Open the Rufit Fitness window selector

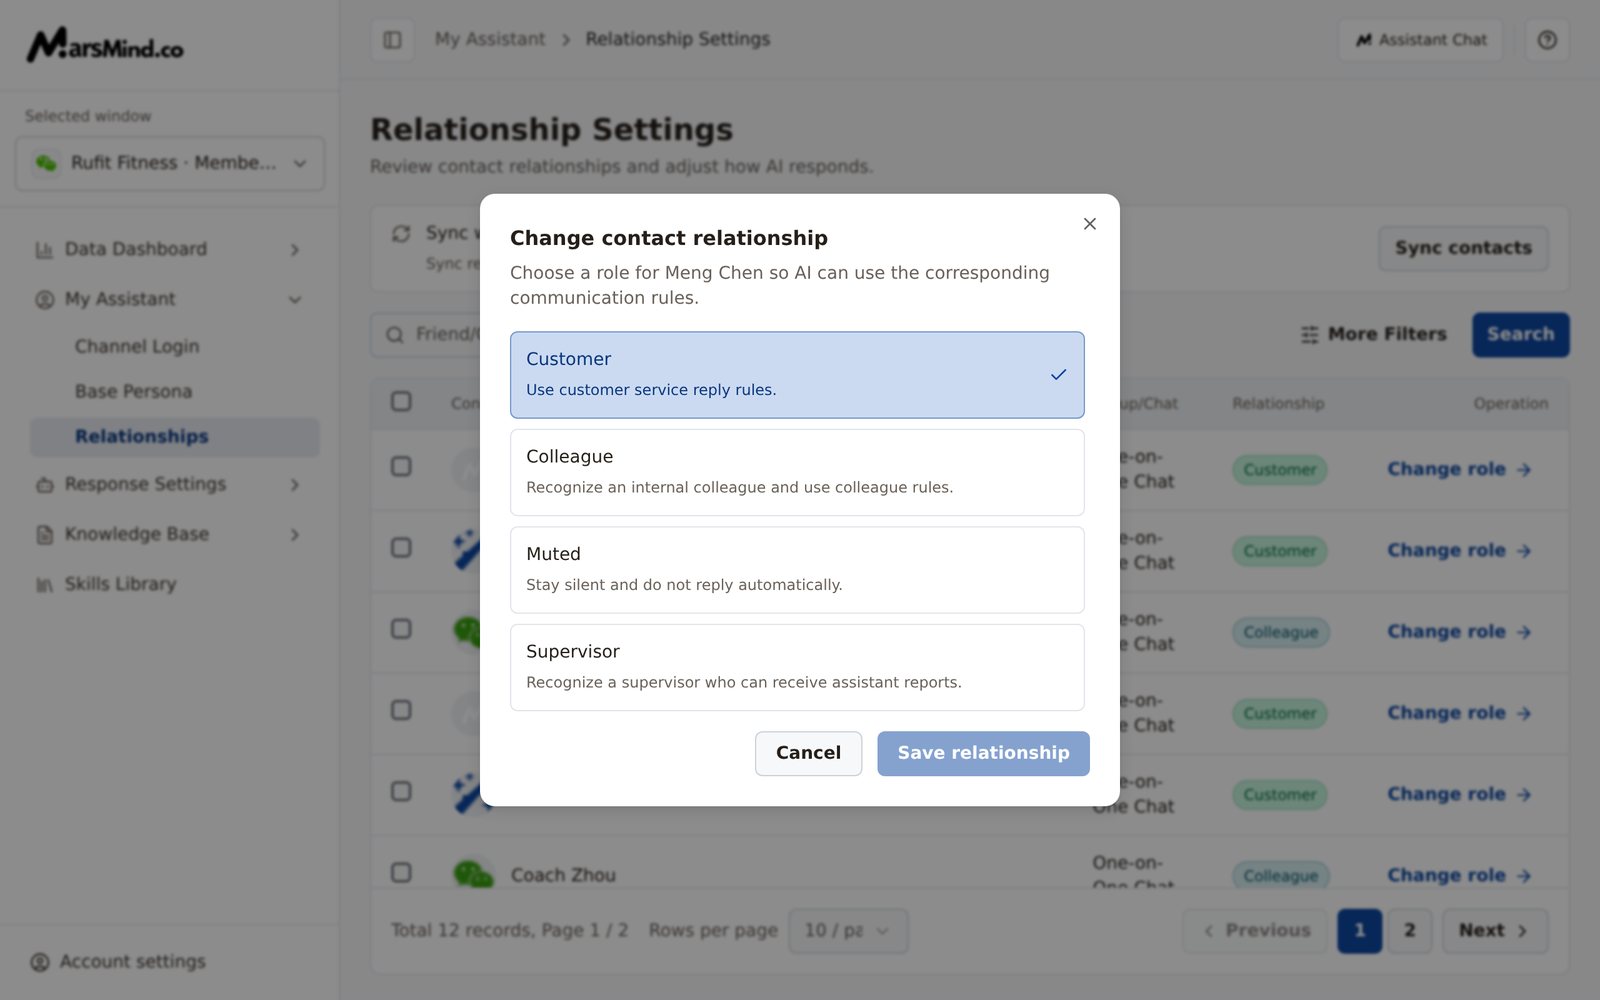[x=170, y=163]
